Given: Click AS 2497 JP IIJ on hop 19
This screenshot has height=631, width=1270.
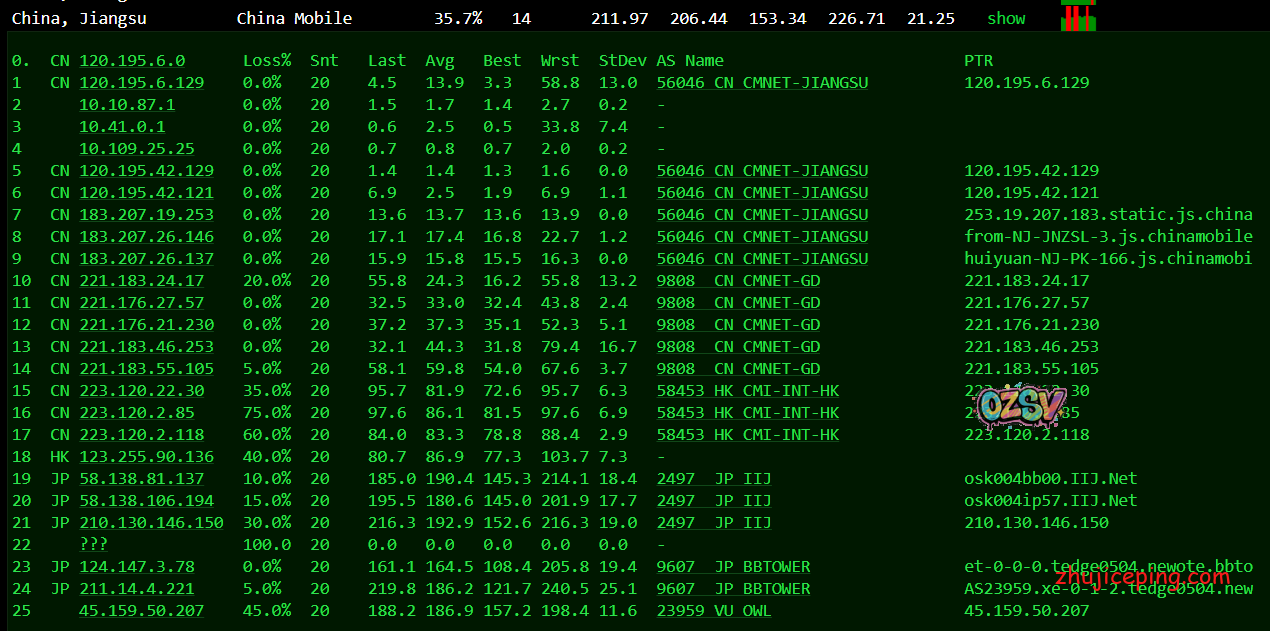Looking at the screenshot, I should tap(714, 479).
